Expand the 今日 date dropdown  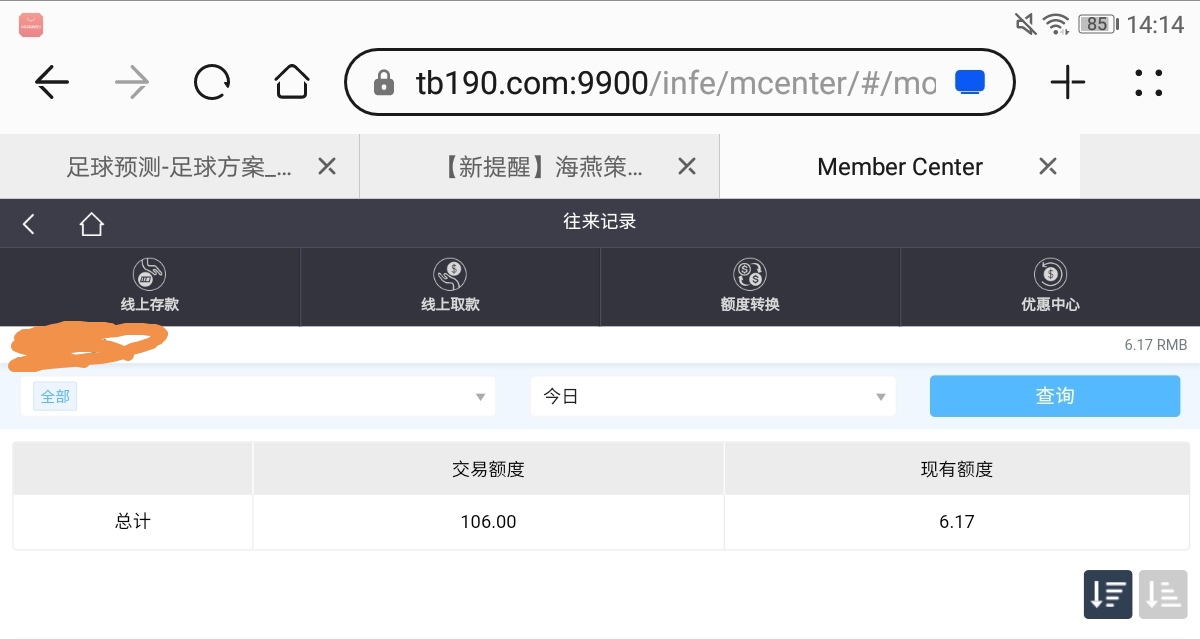point(713,396)
